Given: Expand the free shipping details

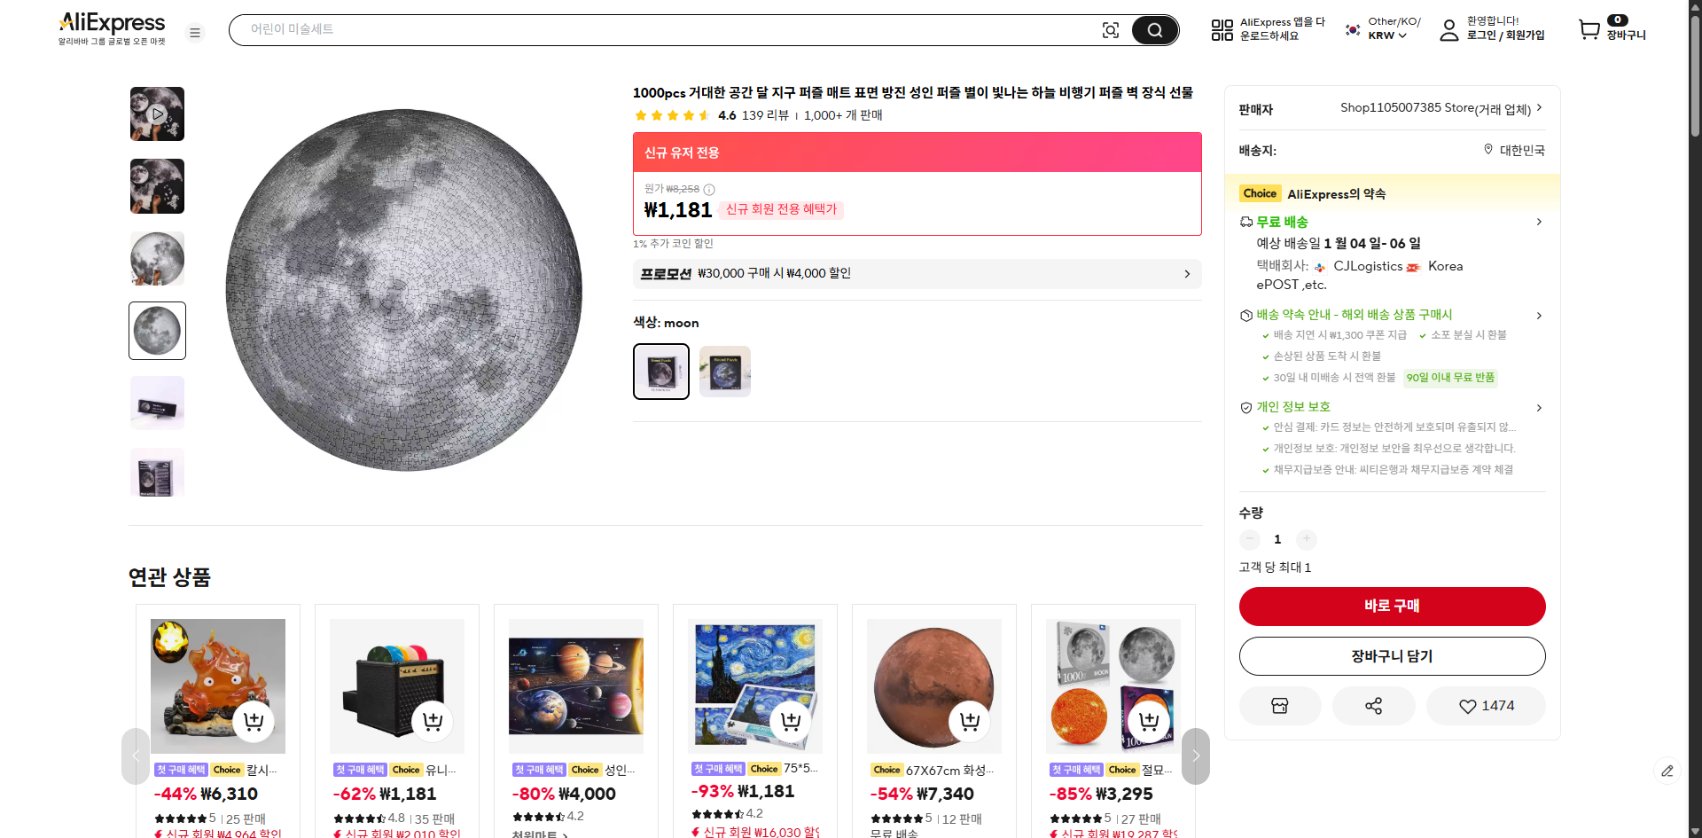Looking at the screenshot, I should tap(1538, 222).
